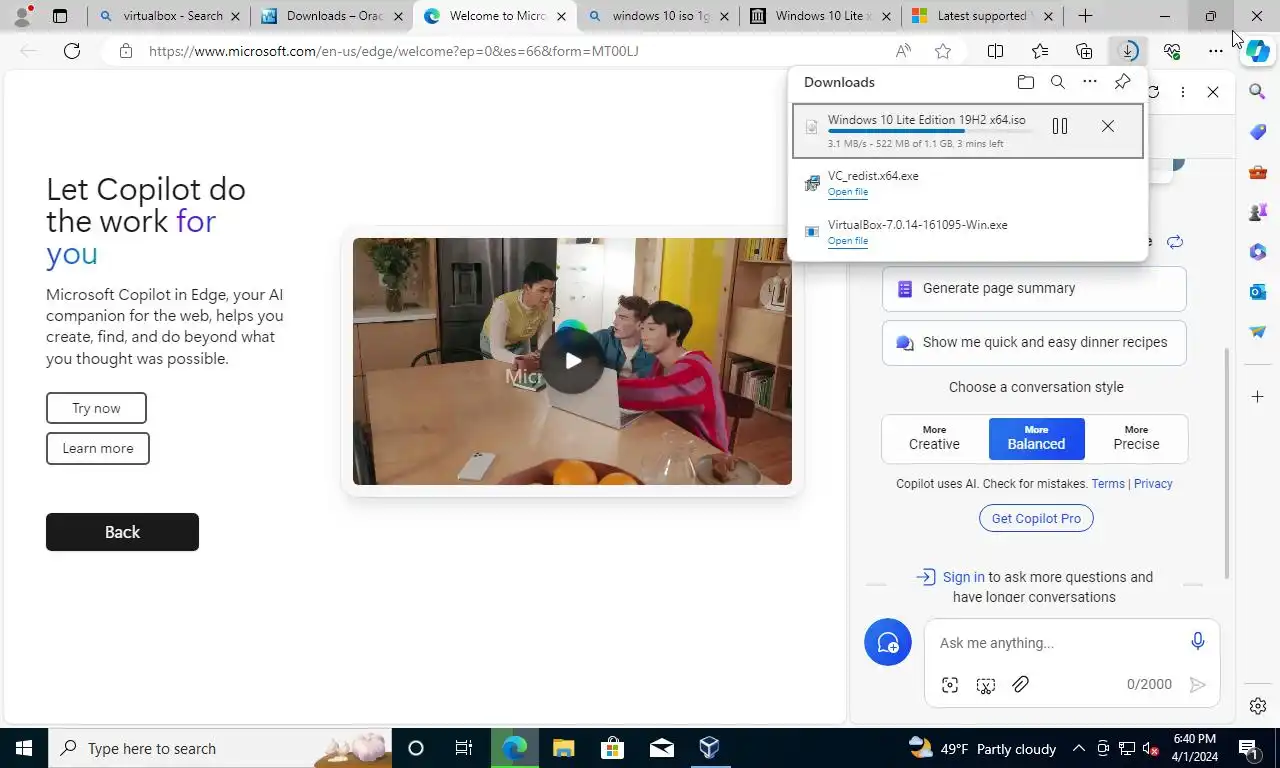Add this page to favorites star

click(943, 51)
